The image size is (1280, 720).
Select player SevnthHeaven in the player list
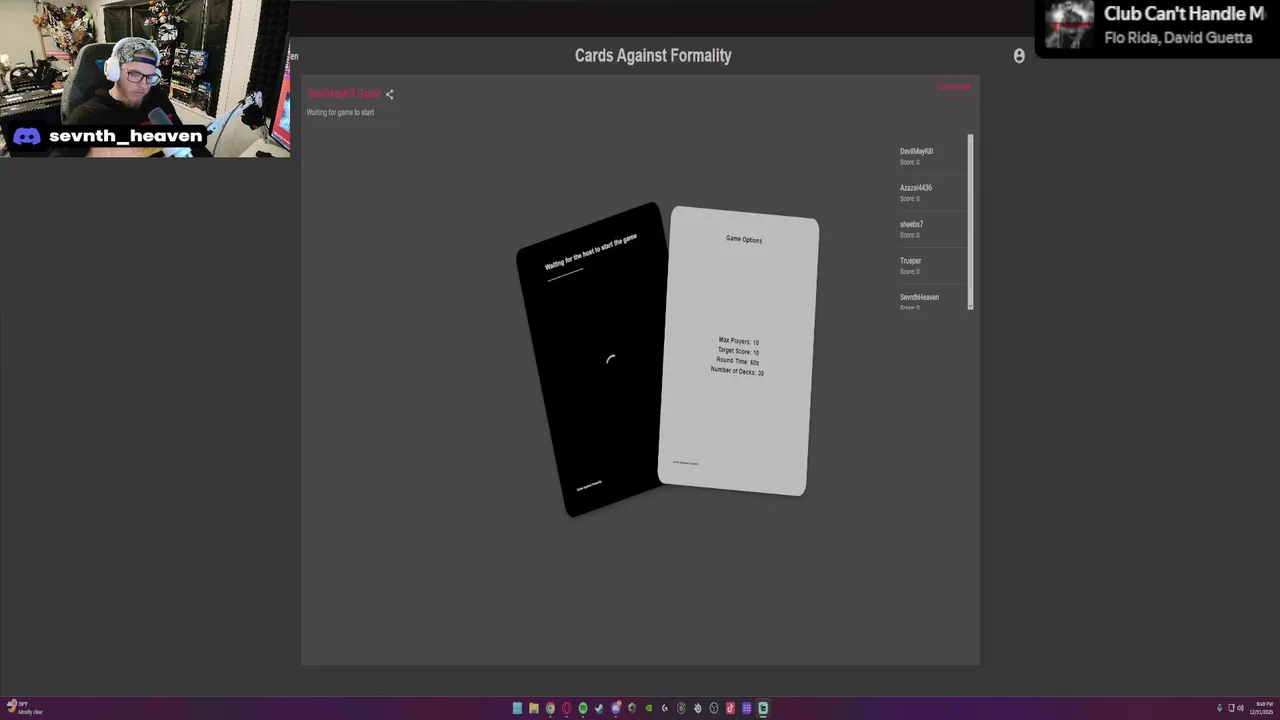[x=931, y=300]
